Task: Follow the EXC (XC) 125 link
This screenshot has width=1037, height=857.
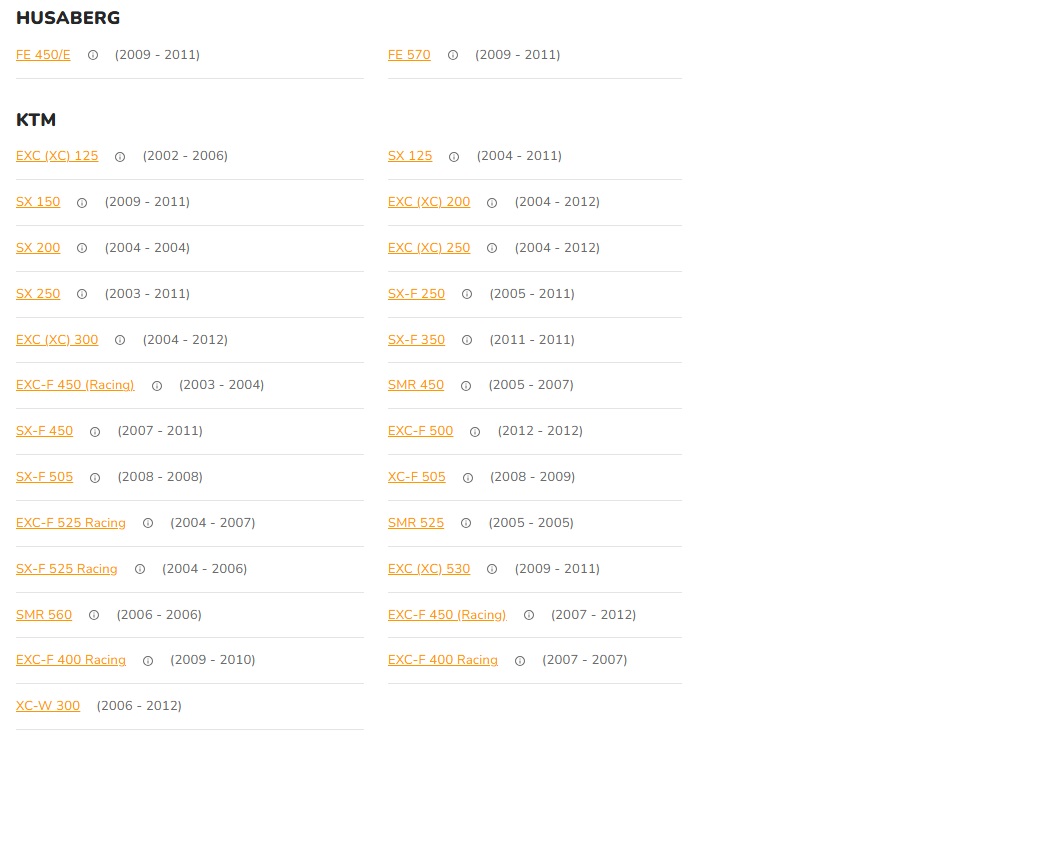Action: tap(57, 156)
